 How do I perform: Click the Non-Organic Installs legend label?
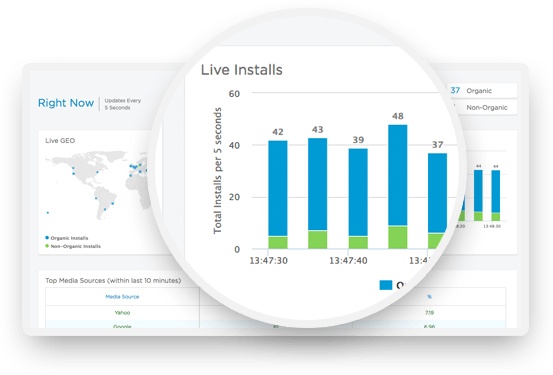[x=75, y=246]
